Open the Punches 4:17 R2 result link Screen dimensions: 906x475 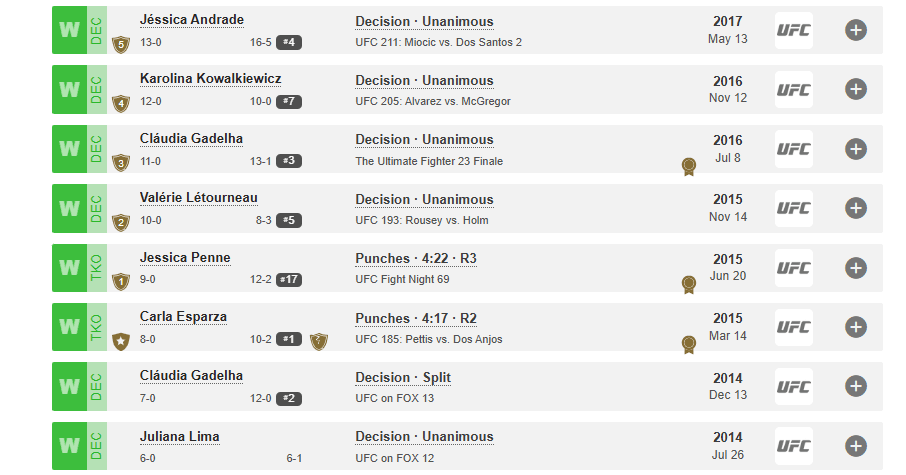(416, 318)
